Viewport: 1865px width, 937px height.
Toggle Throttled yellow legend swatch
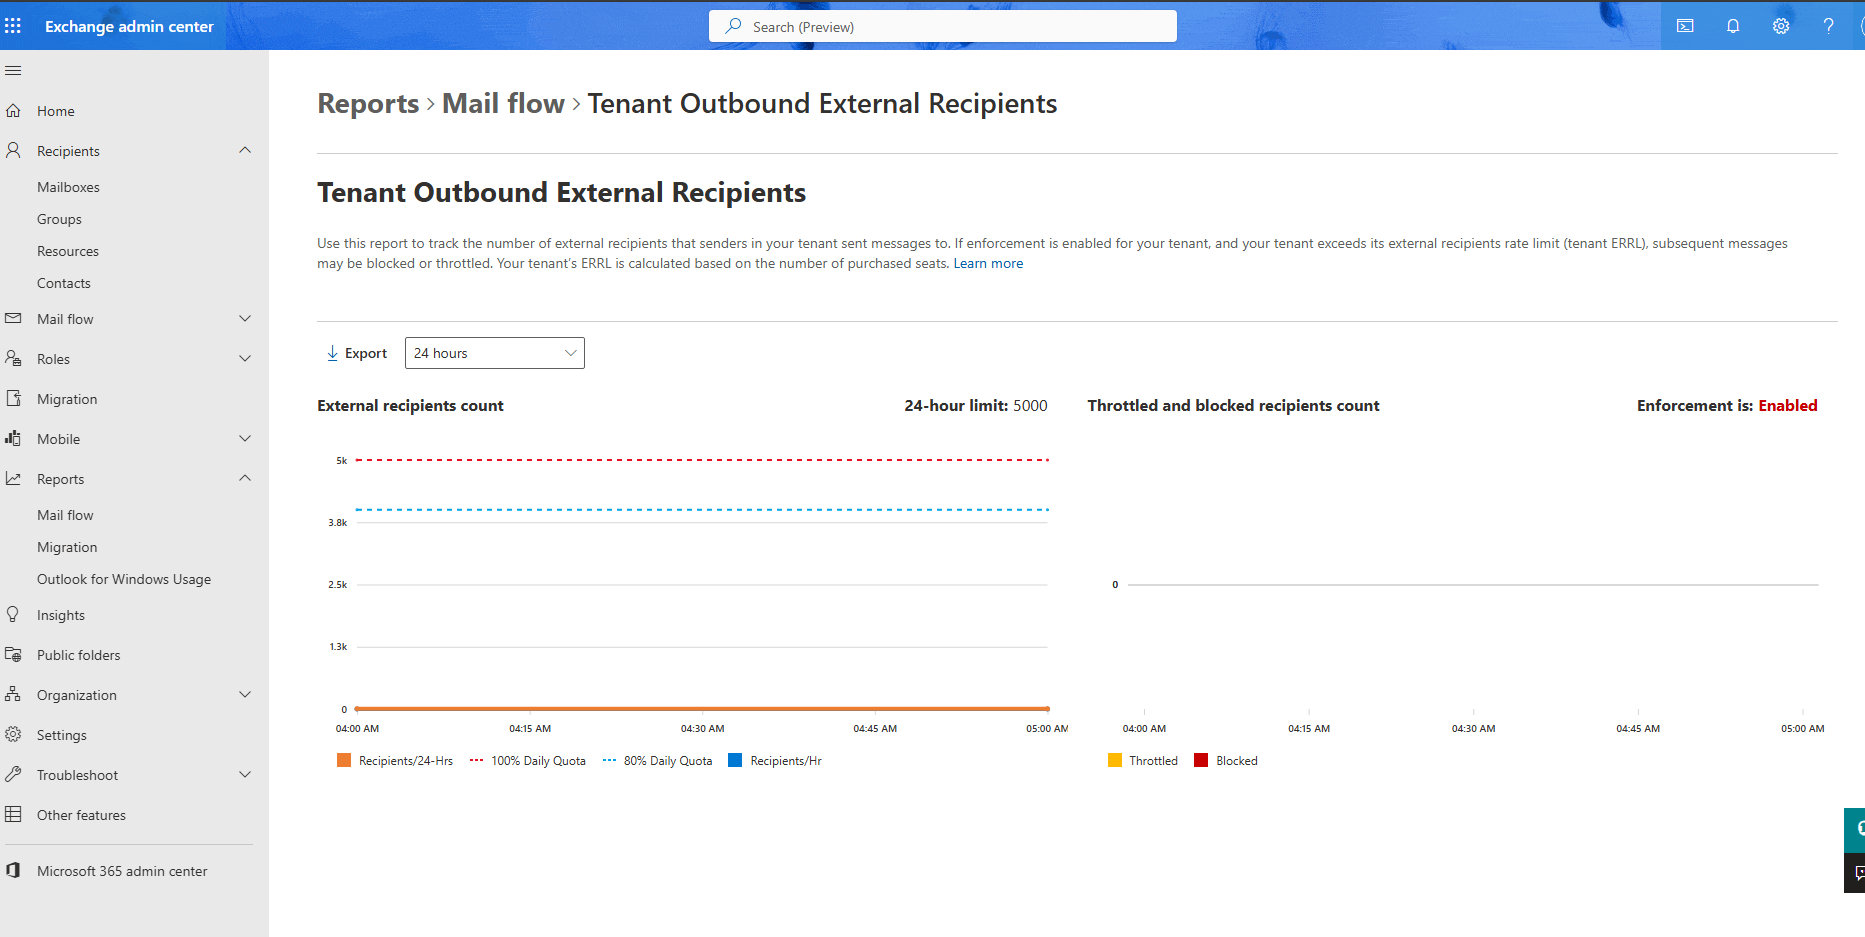(1115, 760)
